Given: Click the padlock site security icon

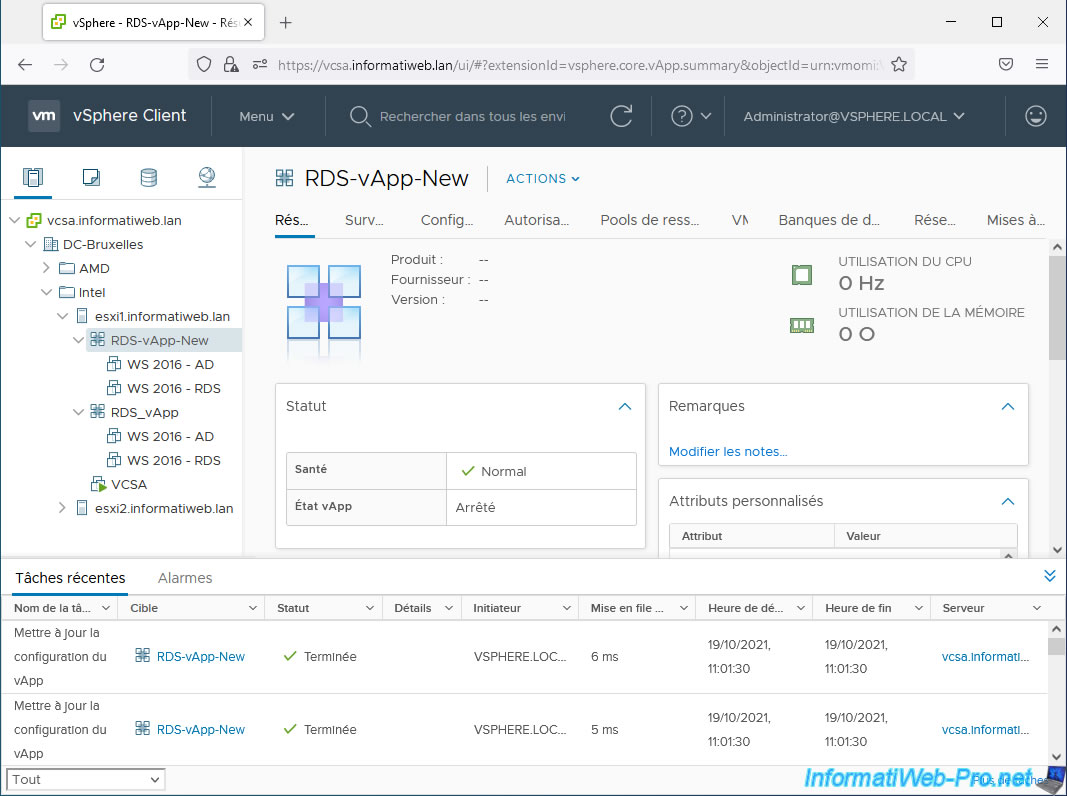Looking at the screenshot, I should pos(231,65).
